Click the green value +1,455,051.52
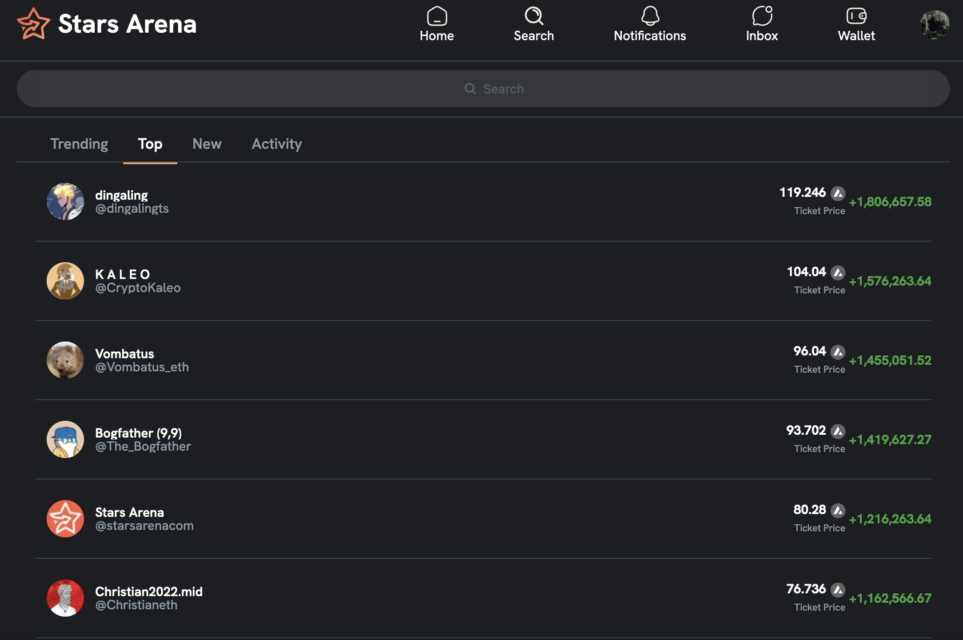Viewport: 963px width, 640px height. coord(890,361)
